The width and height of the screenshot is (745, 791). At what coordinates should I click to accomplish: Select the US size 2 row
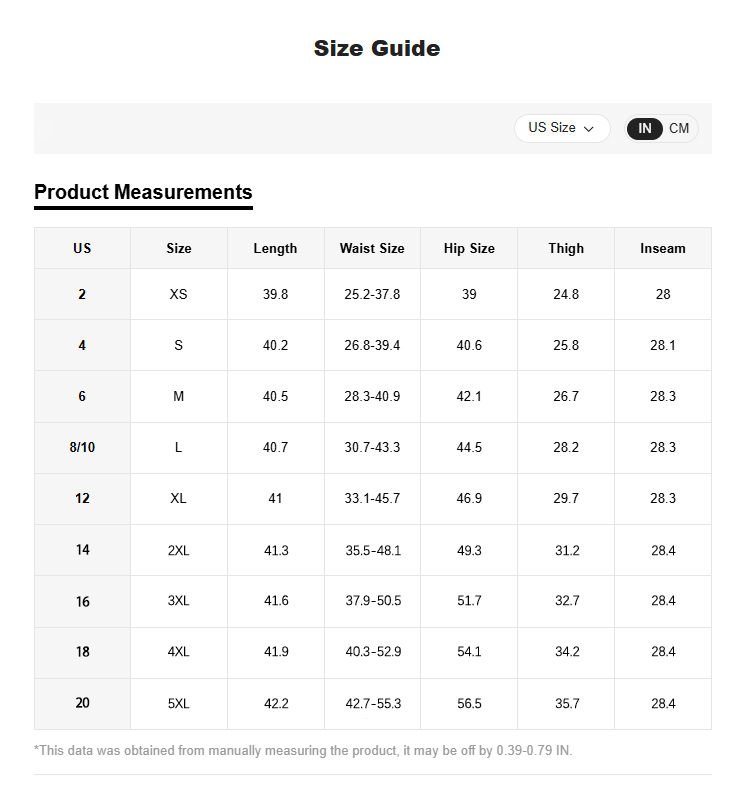(x=82, y=294)
